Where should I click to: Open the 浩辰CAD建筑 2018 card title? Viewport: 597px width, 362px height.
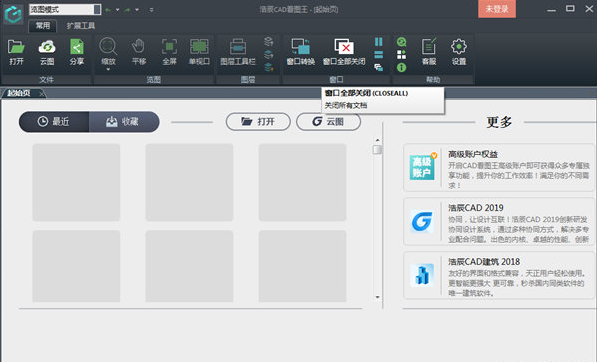point(484,262)
